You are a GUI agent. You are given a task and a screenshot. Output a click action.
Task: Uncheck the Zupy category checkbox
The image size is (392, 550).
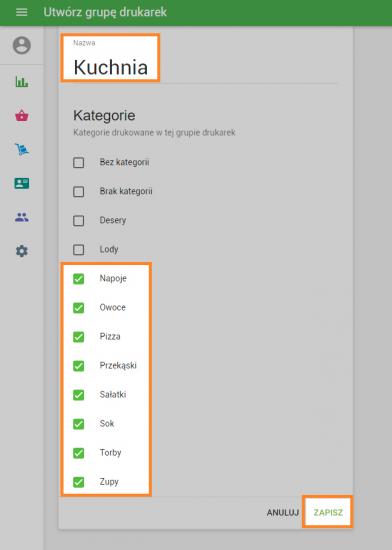tap(79, 482)
